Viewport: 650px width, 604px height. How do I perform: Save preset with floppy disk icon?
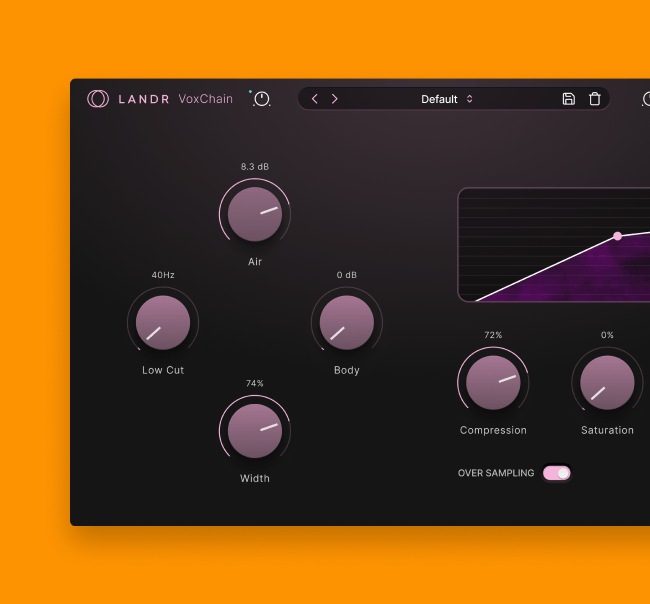pyautogui.click(x=568, y=99)
